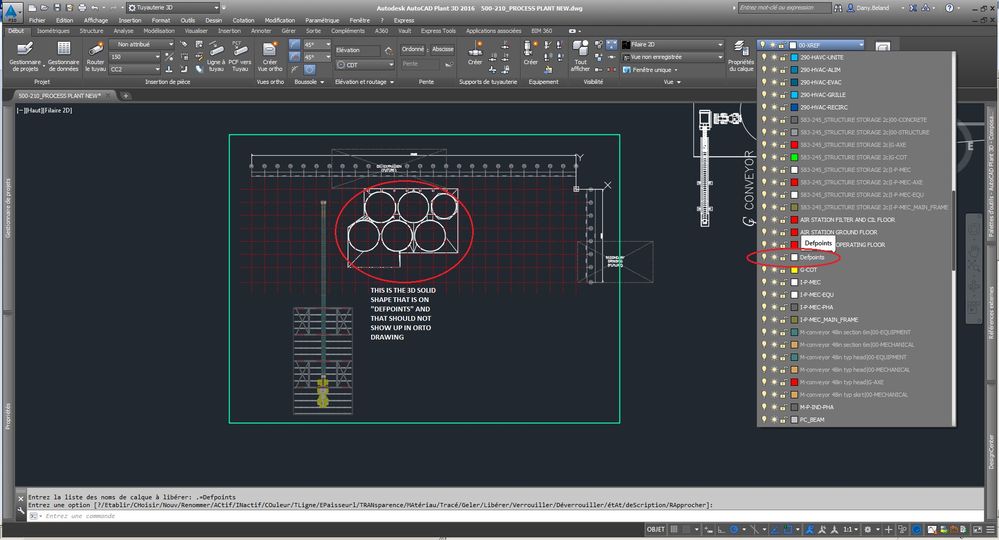Click the Ordonné button

click(x=413, y=49)
